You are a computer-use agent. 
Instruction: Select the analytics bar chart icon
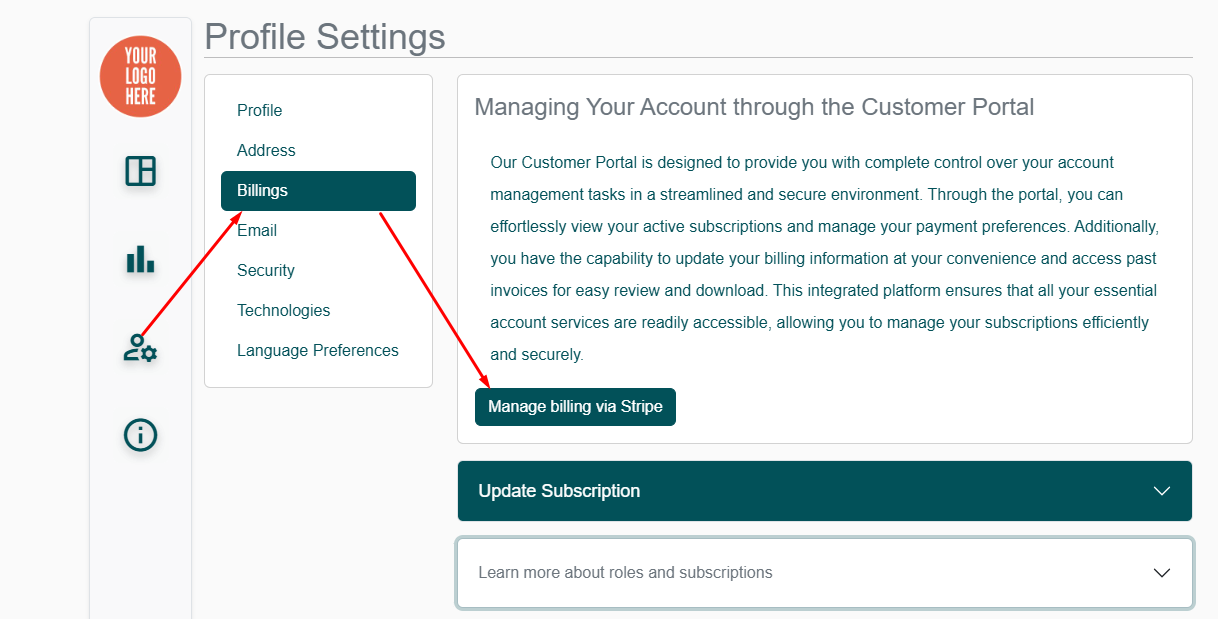pyautogui.click(x=140, y=261)
